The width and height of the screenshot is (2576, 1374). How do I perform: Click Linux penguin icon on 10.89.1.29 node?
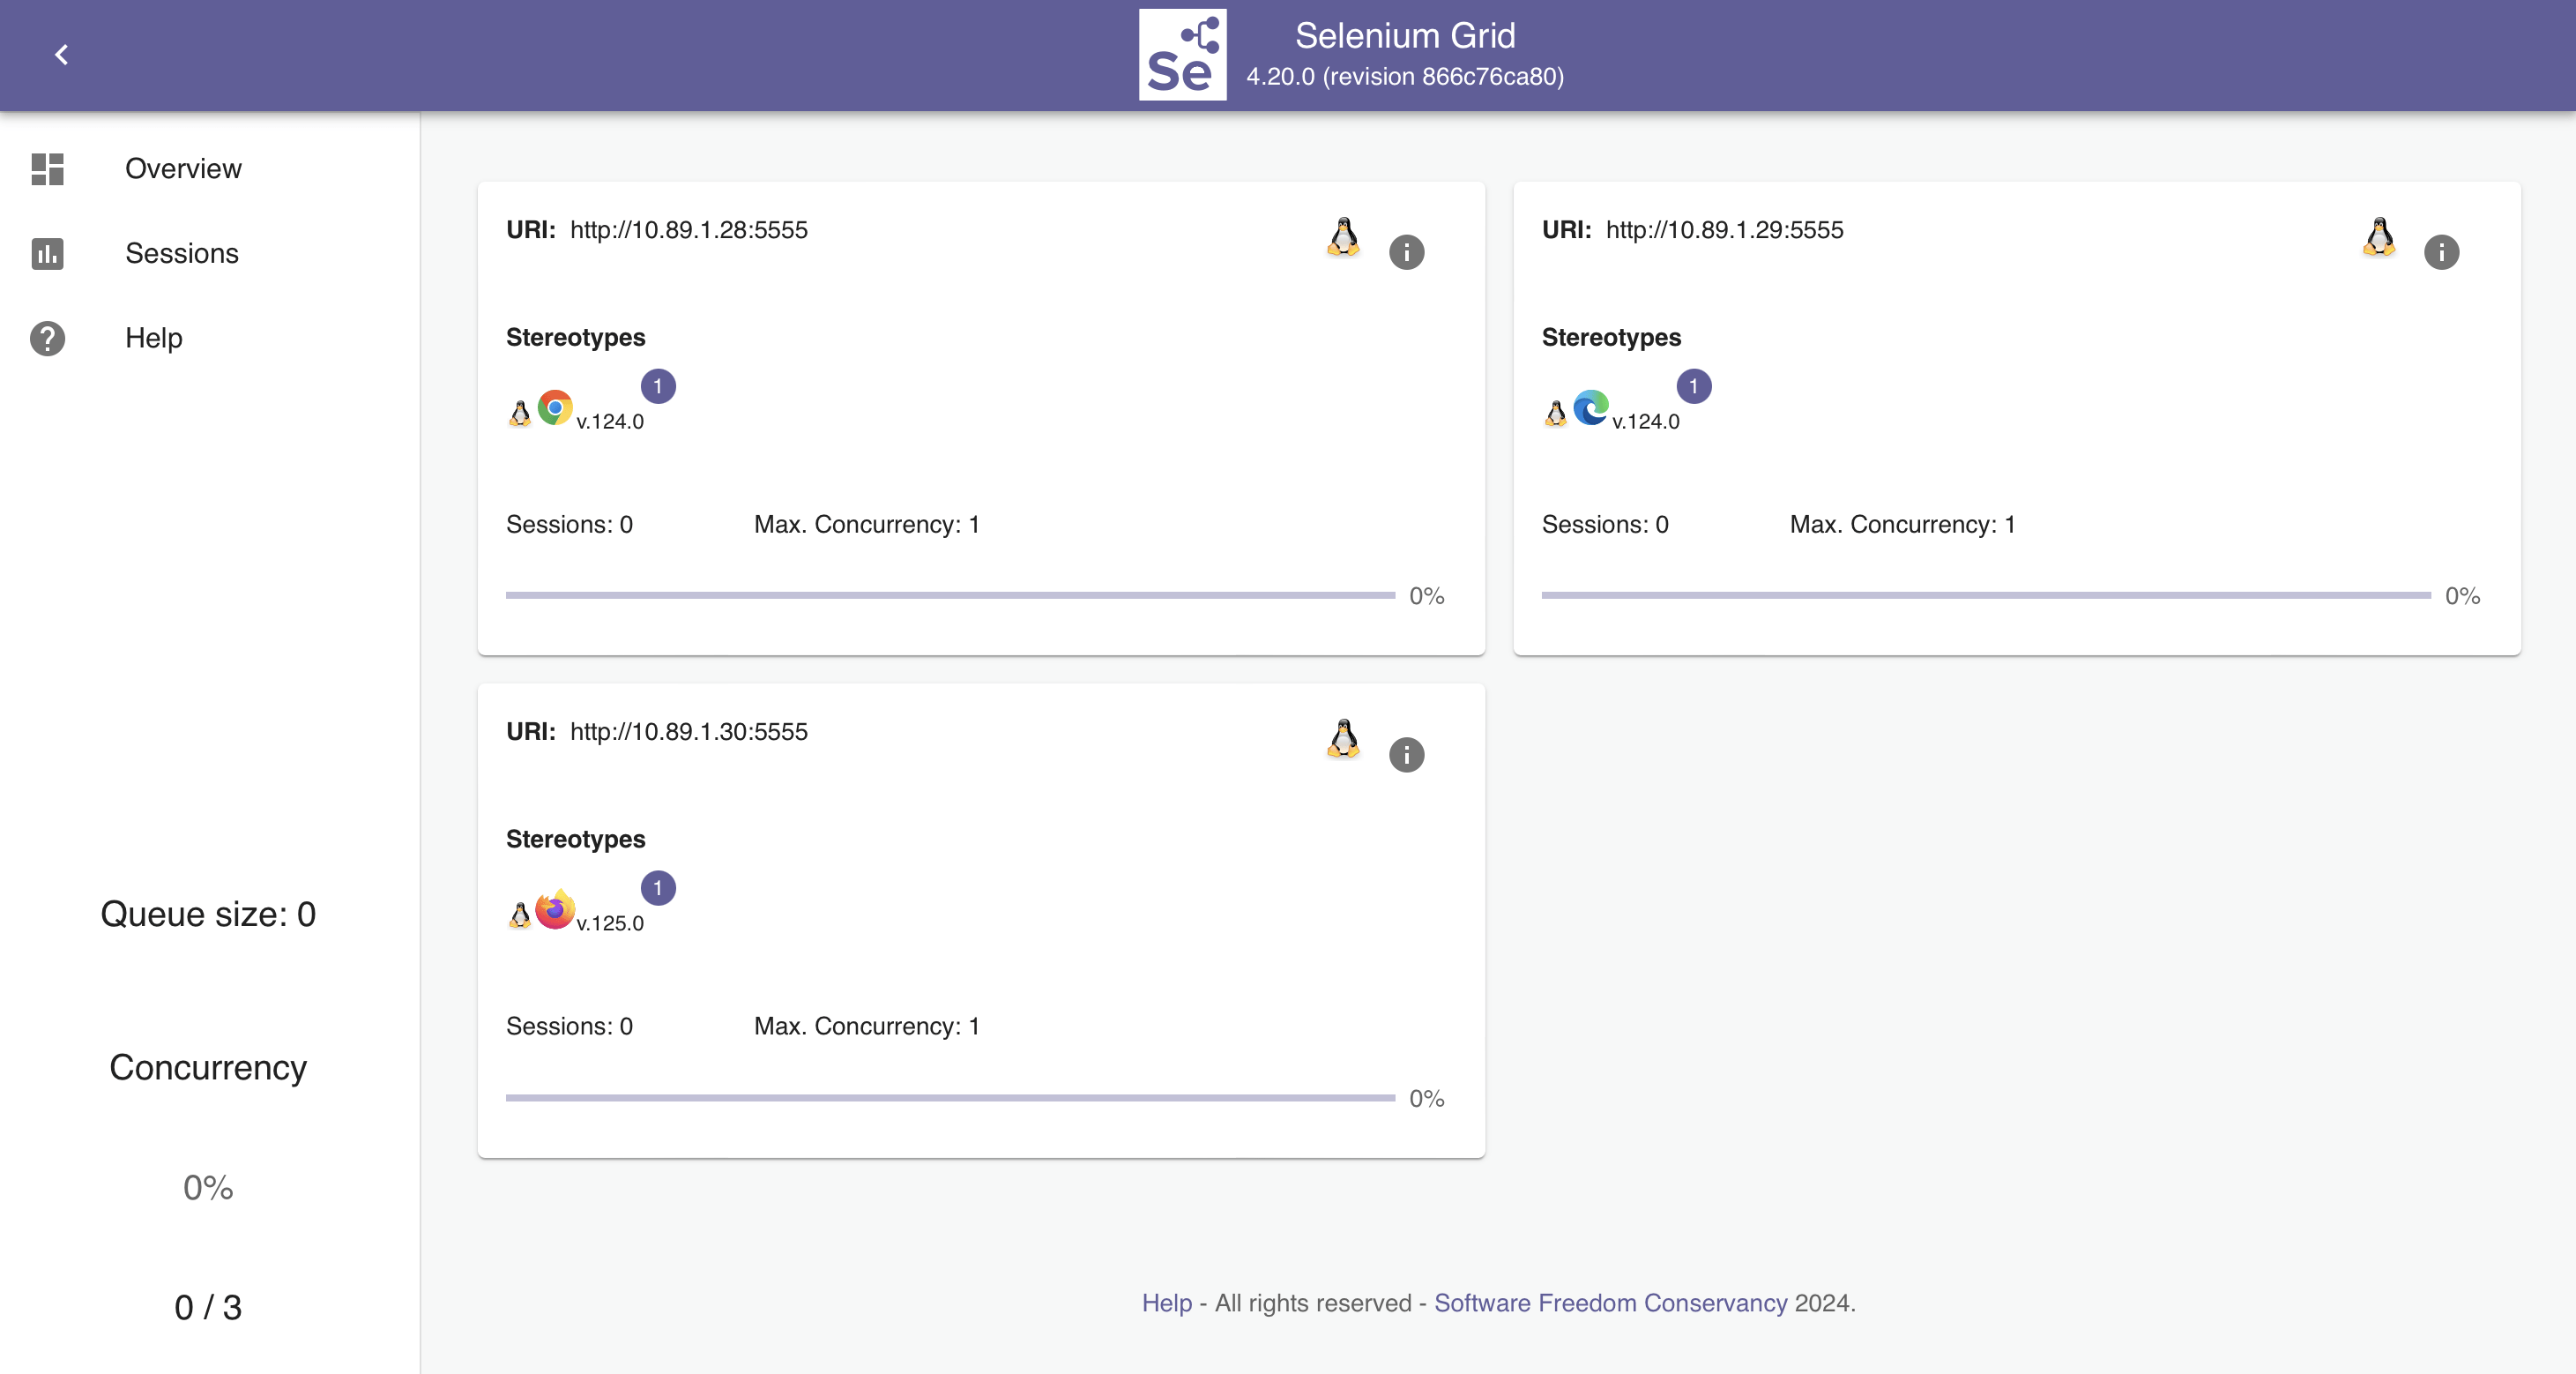coord(2379,237)
